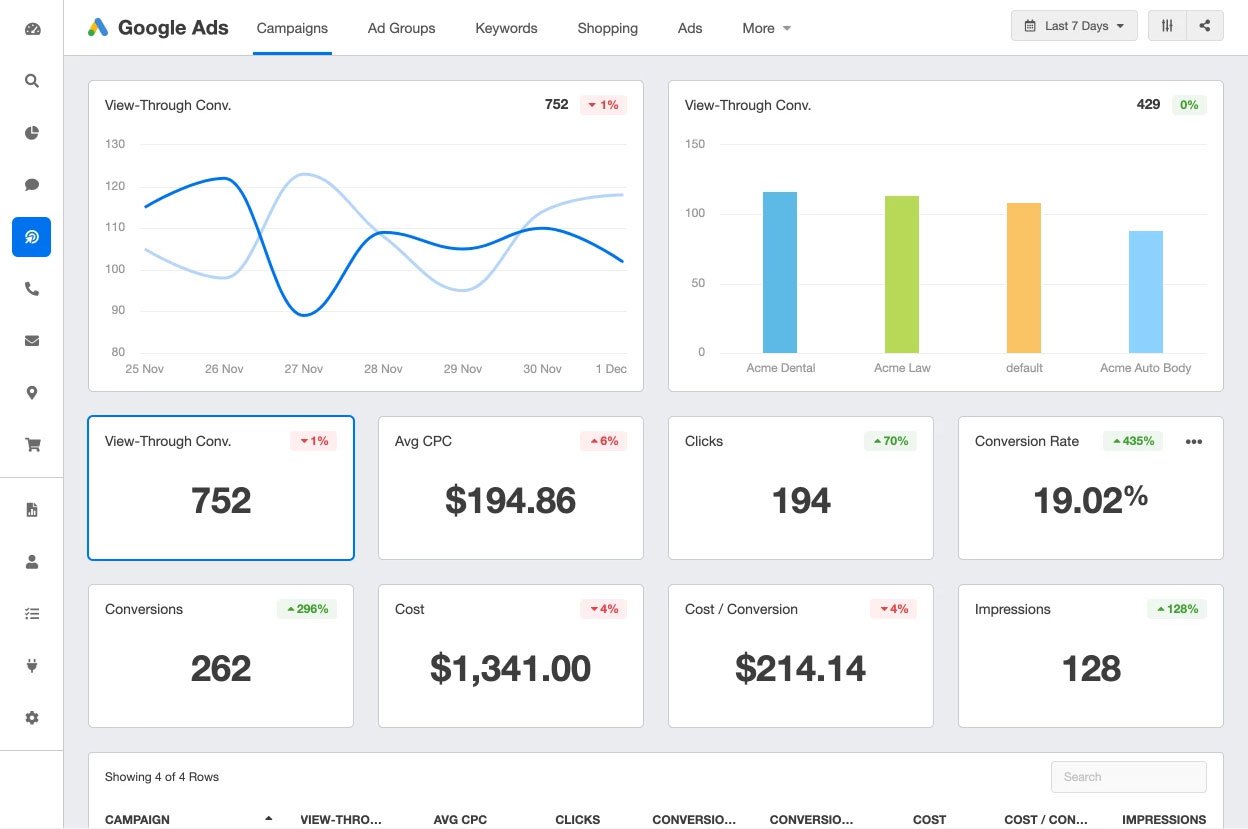Viewport: 1248px width, 829px height.
Task: Switch to the Ad Groups tab
Action: tap(401, 28)
